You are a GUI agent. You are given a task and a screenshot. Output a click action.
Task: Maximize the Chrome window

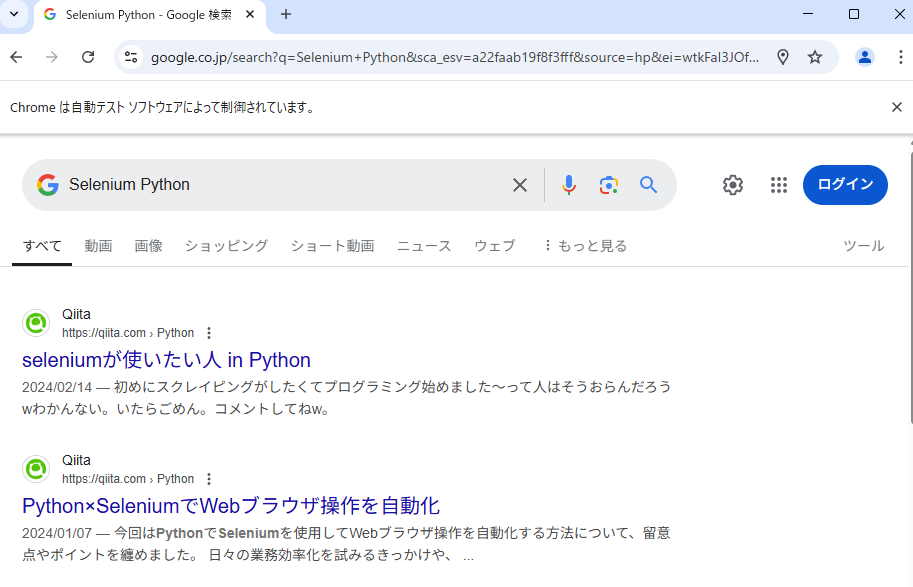point(854,14)
